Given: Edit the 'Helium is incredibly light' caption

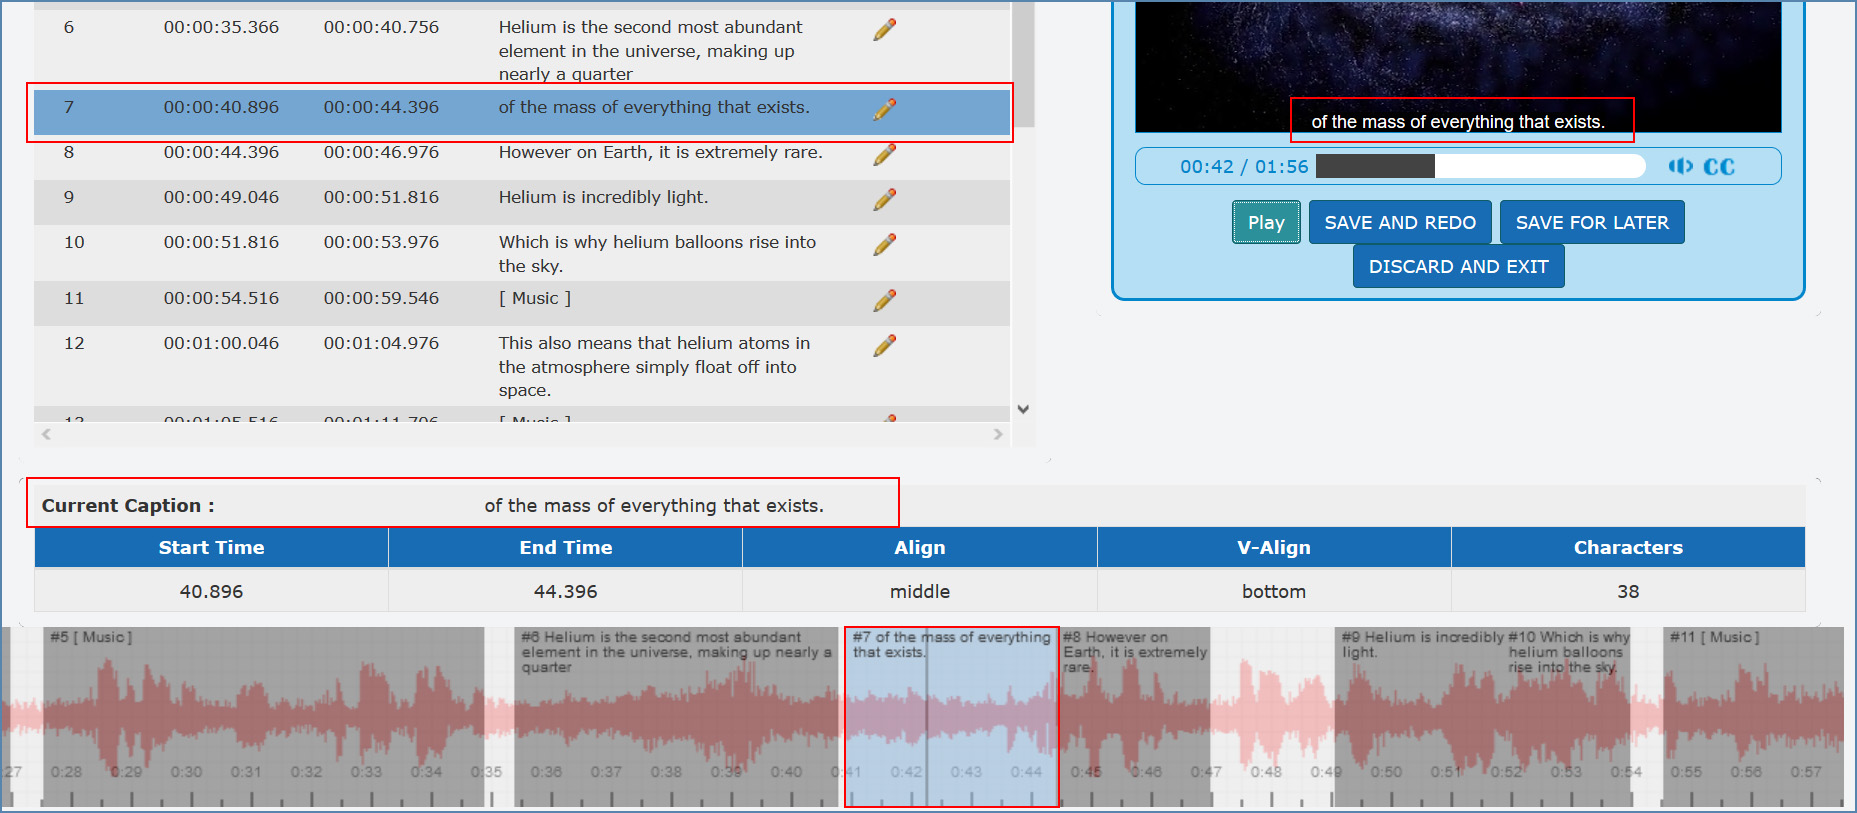Looking at the screenshot, I should (884, 199).
